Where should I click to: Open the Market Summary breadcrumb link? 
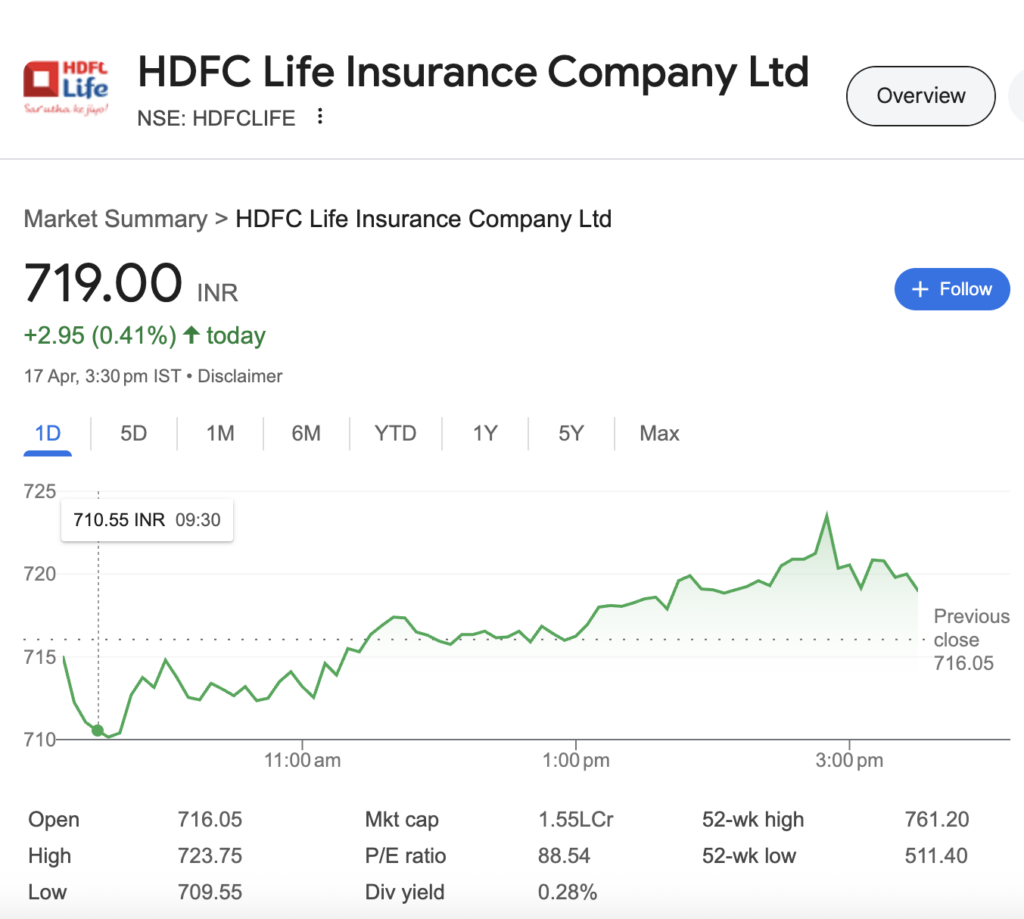pos(115,219)
